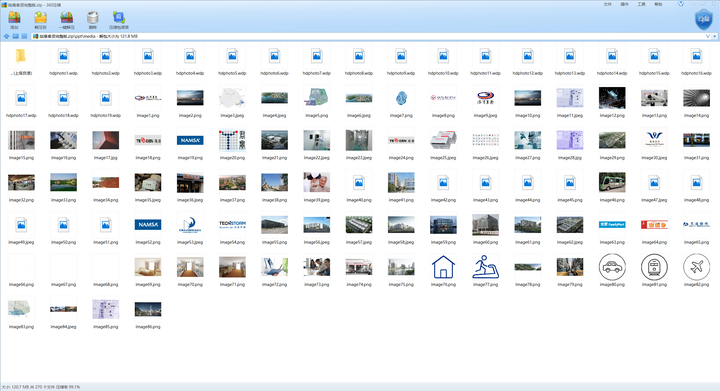This screenshot has width=720, height=391.
Task: Click the 添加 (Add) toolbar icon
Action: [x=14, y=20]
